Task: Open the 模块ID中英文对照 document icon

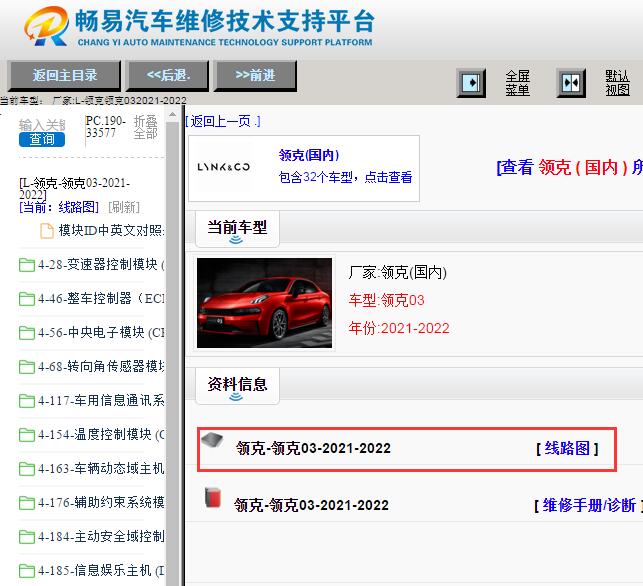Action: click(47, 230)
